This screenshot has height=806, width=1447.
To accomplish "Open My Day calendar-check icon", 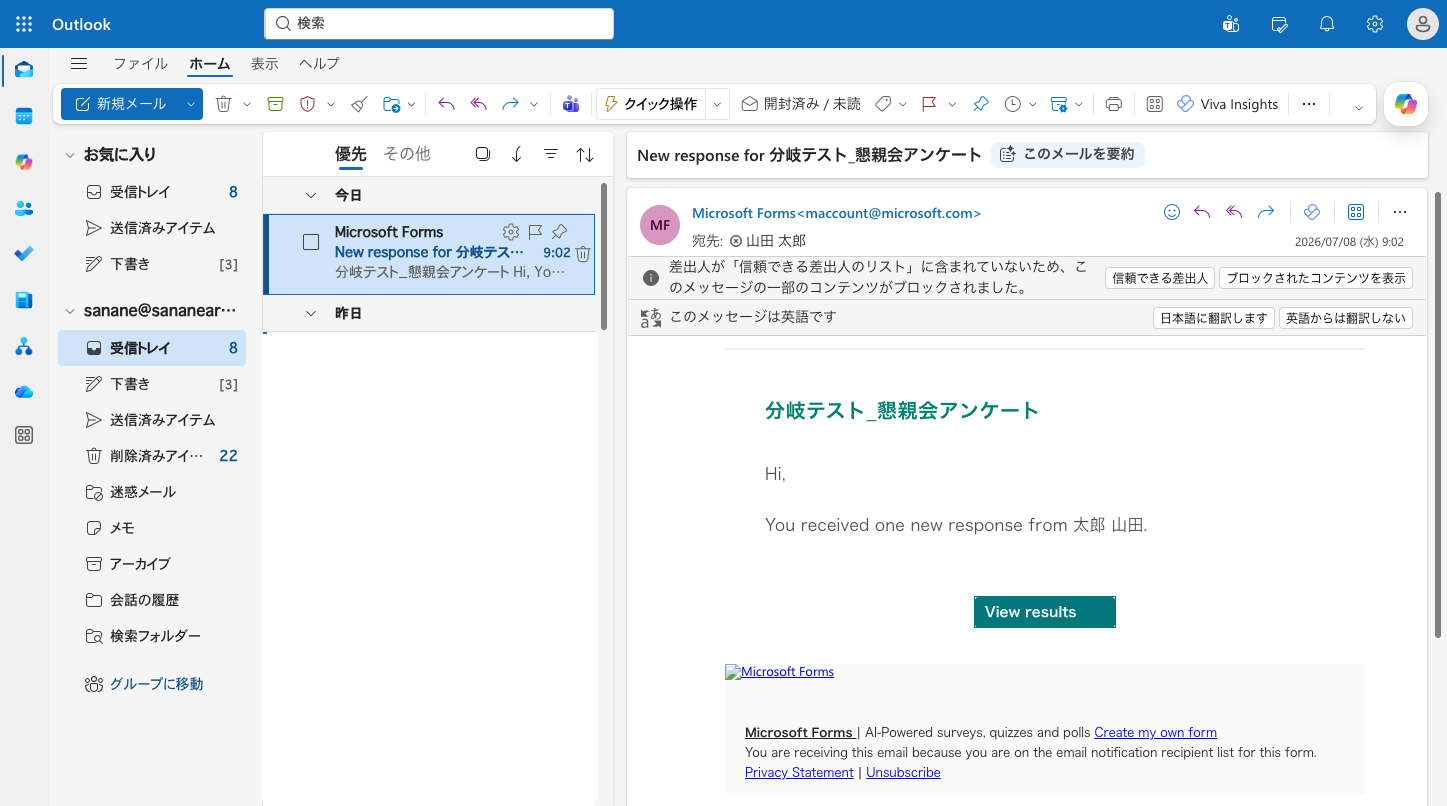I will pos(1279,24).
